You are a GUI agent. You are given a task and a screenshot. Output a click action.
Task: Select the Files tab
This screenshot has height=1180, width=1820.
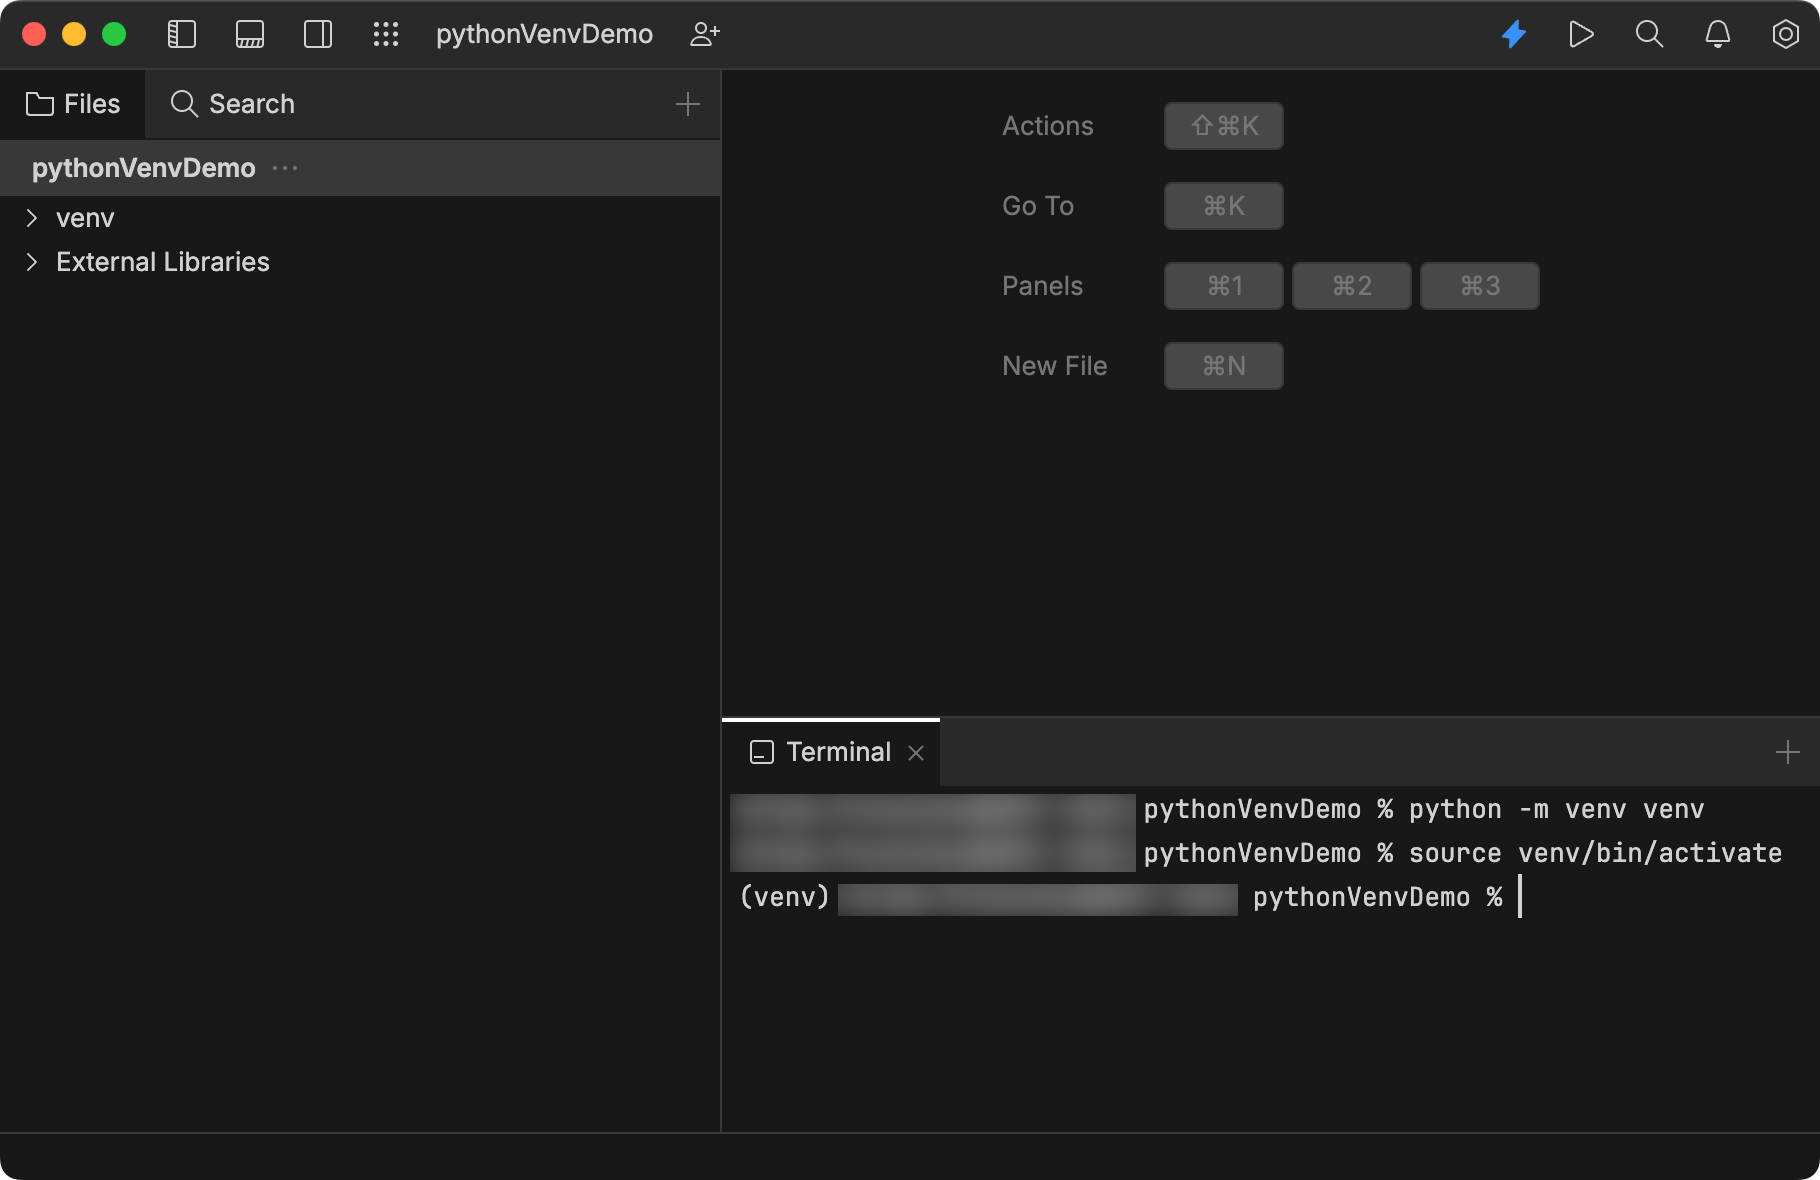[x=72, y=103]
